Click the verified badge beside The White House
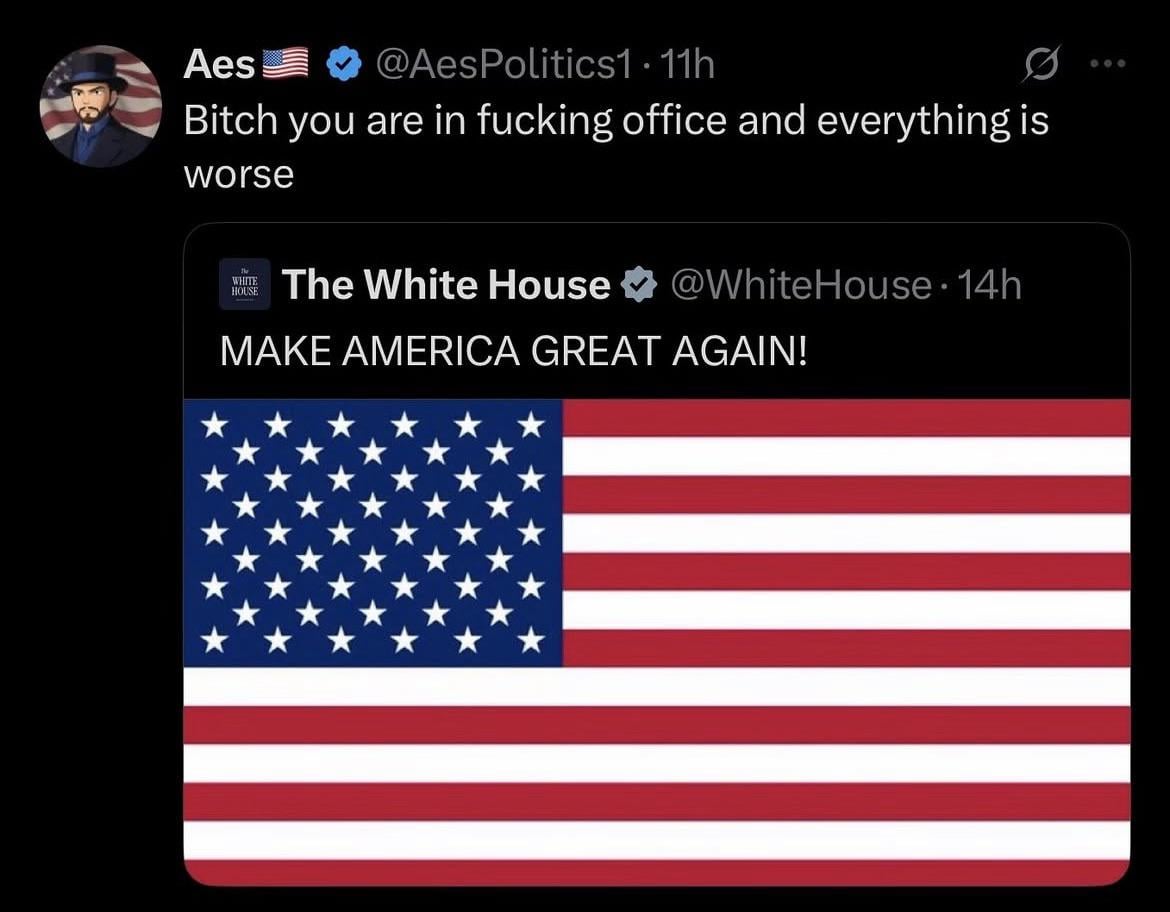The height and width of the screenshot is (912, 1170). pos(637,286)
